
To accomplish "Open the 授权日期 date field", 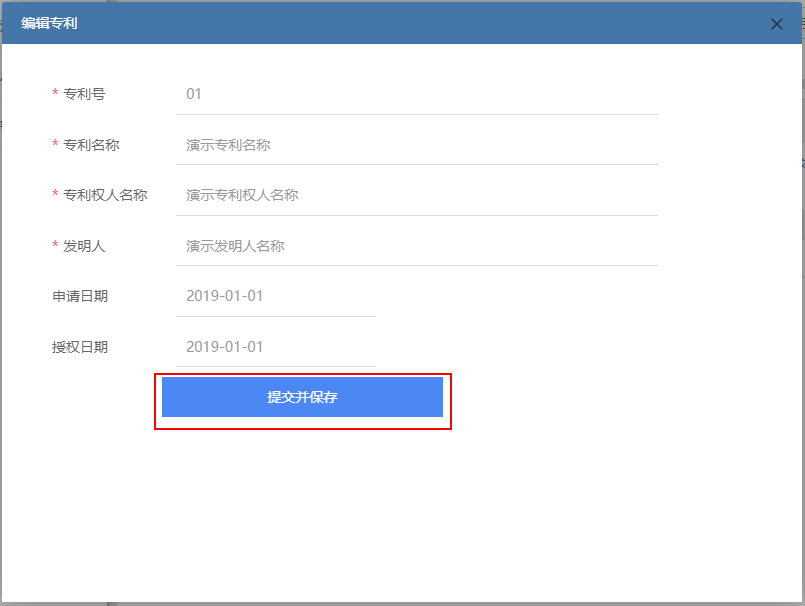I will [275, 347].
